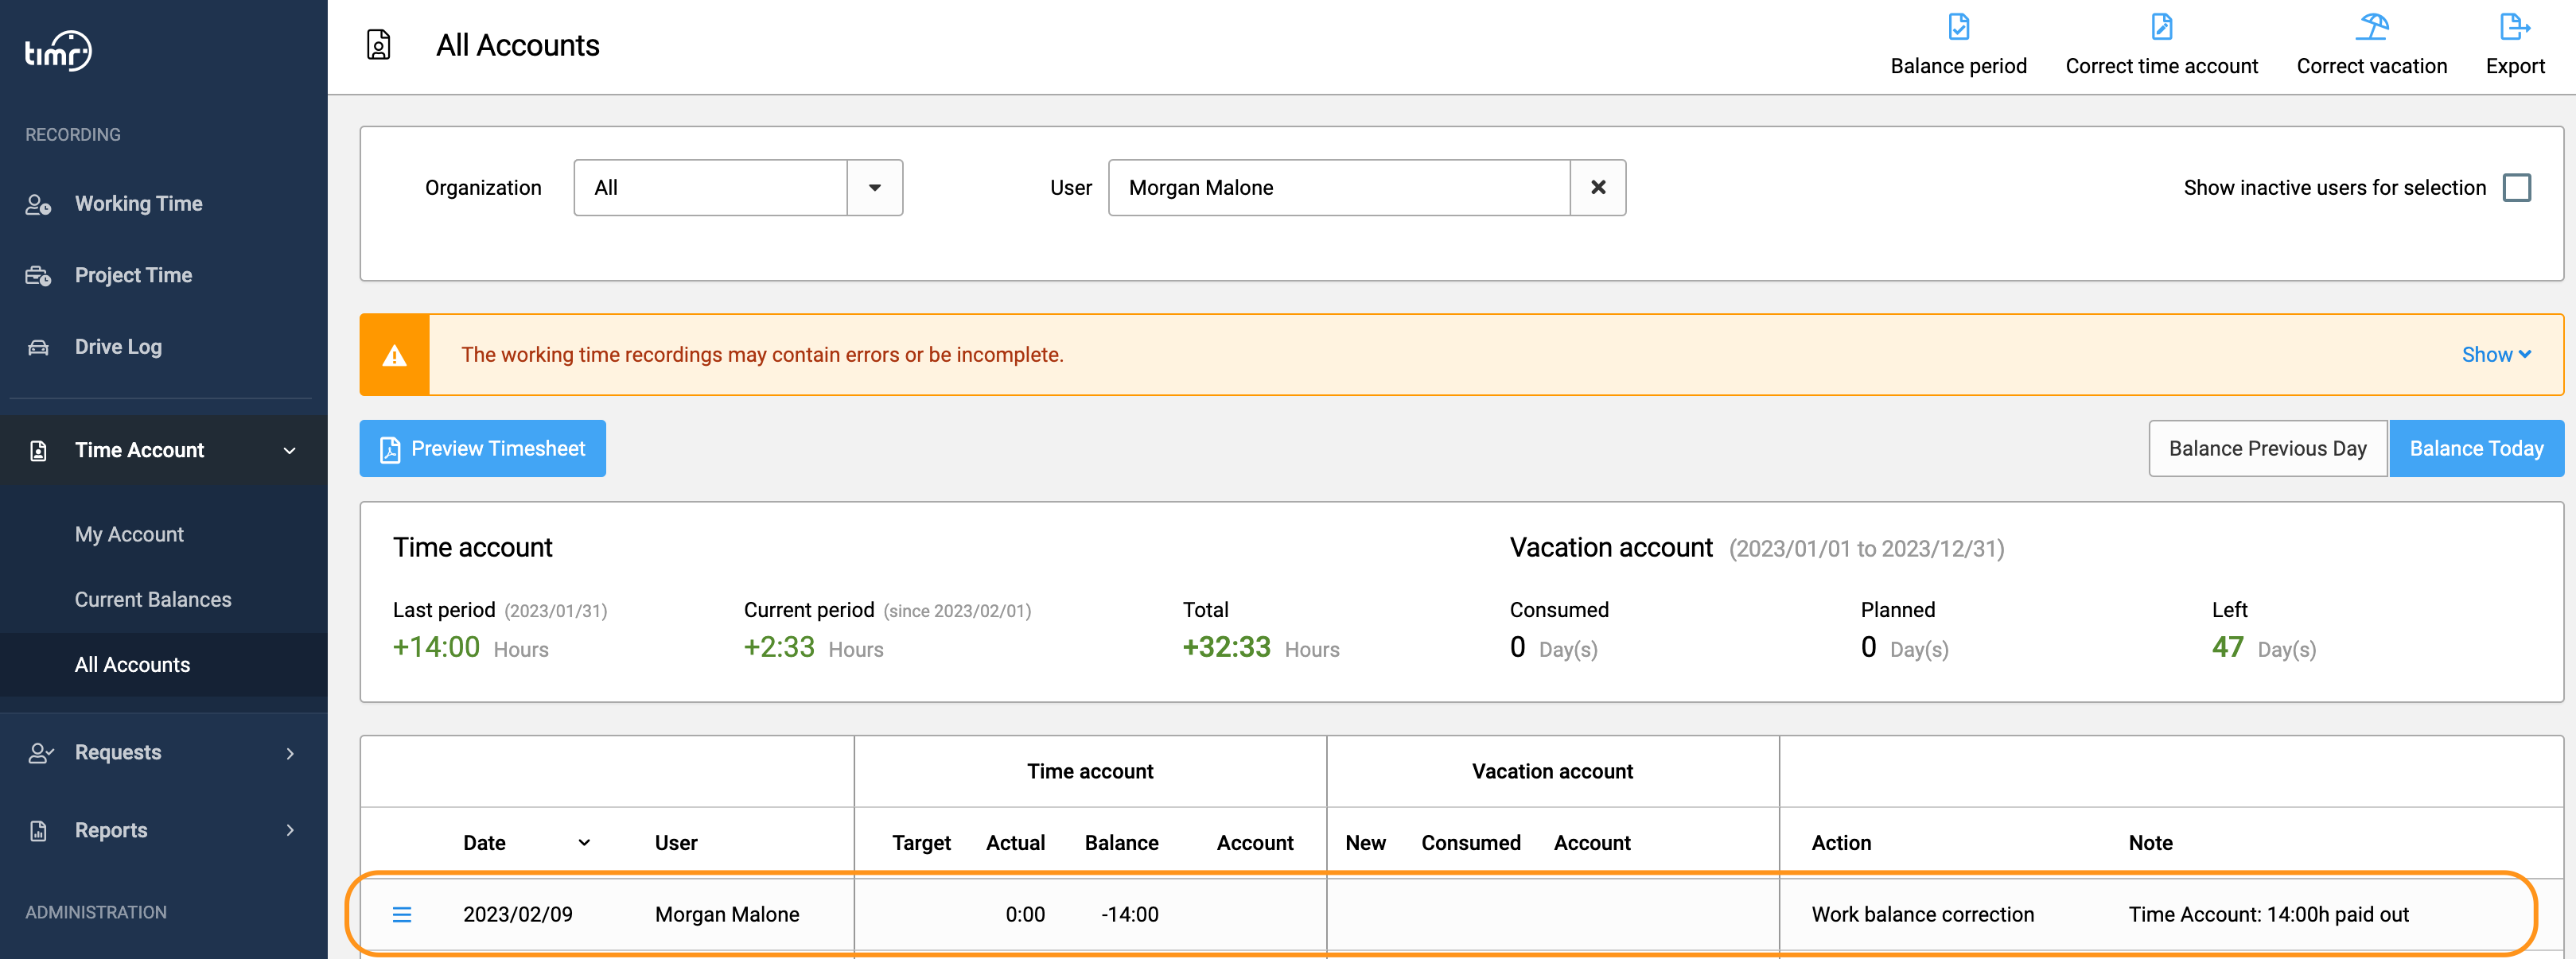The height and width of the screenshot is (959, 2576).
Task: Click the Time Account document icon
Action: click(x=38, y=451)
